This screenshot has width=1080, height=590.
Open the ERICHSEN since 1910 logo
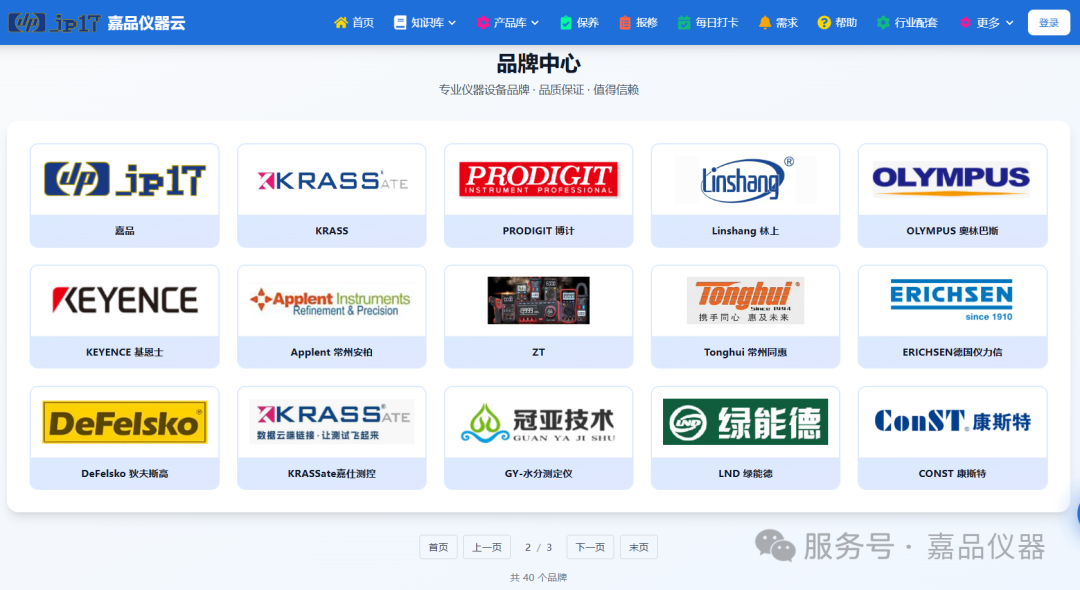tap(952, 300)
